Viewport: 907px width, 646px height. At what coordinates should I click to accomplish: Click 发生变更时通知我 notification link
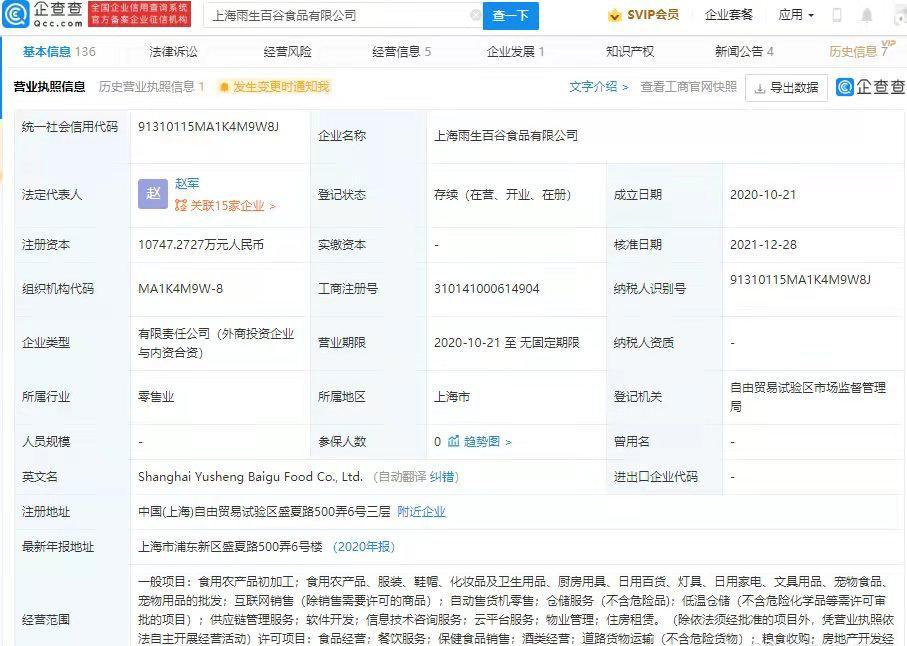tap(275, 87)
